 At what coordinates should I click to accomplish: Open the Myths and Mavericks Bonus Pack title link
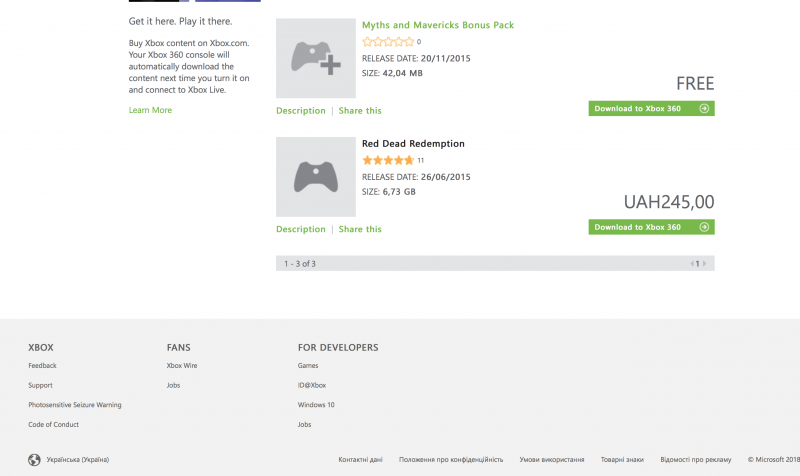438,25
